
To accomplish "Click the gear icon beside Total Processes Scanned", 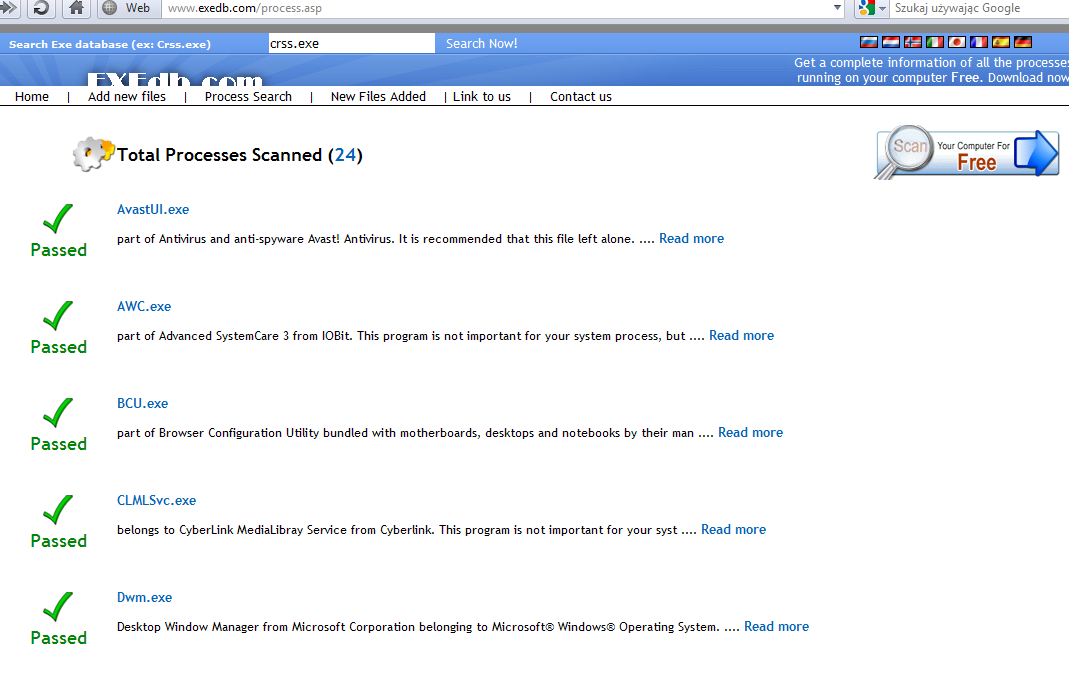I will coord(93,154).
